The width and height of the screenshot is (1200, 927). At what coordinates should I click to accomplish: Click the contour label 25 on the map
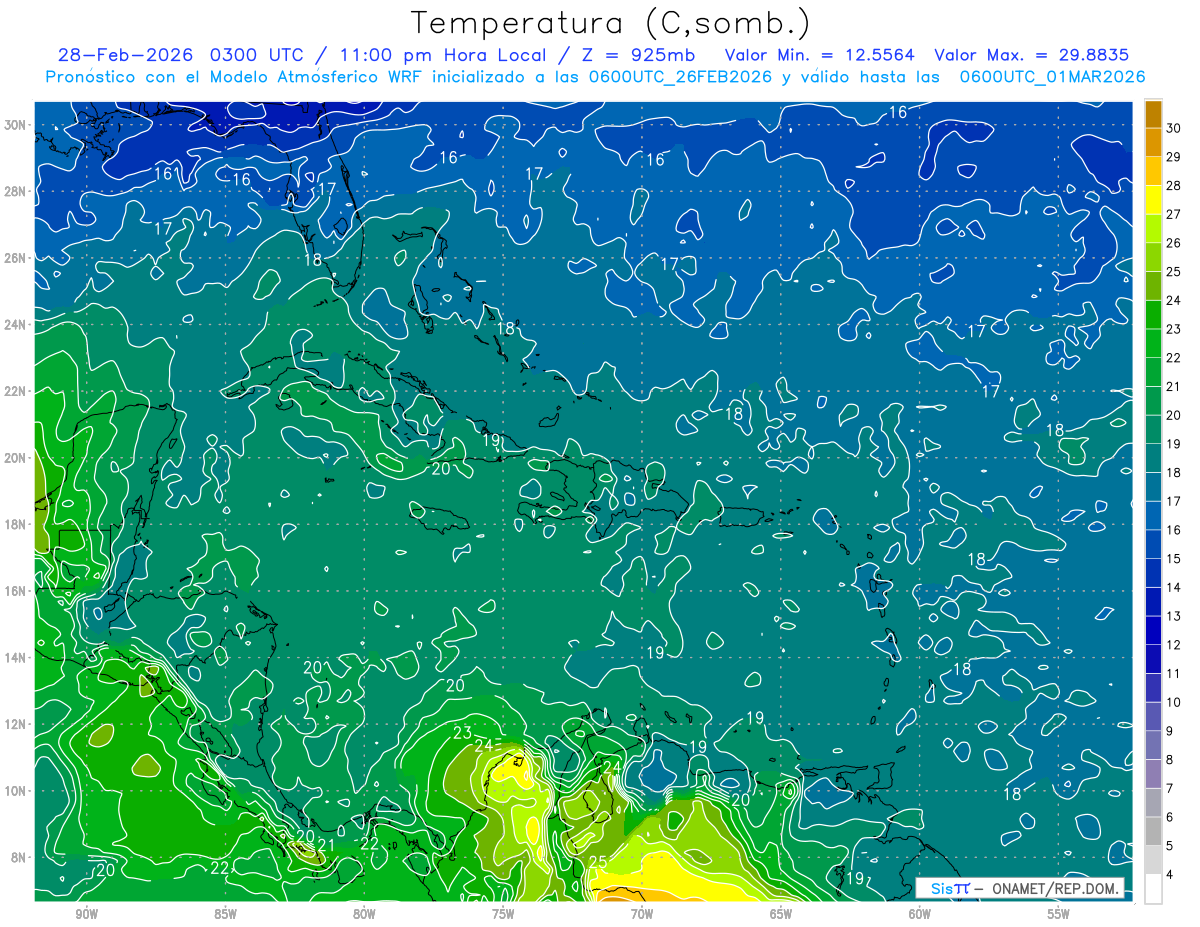point(598,863)
